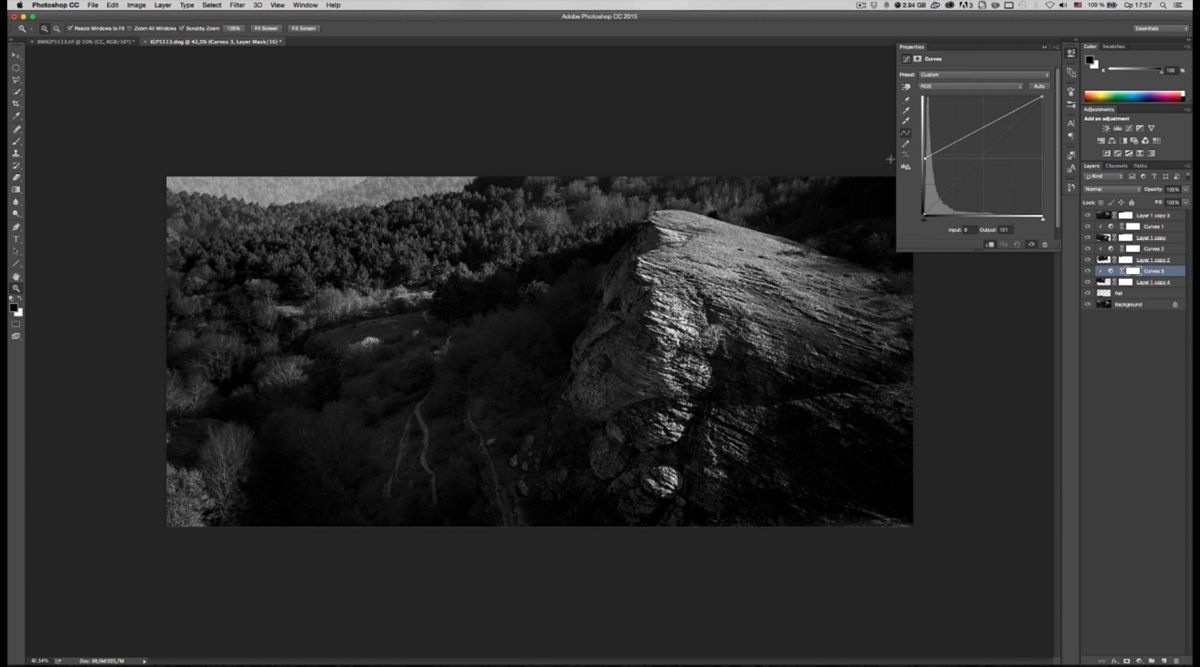Image resolution: width=1200 pixels, height=667 pixels.
Task: Select the Eyedropper tool in toolbox
Action: pos(16,116)
